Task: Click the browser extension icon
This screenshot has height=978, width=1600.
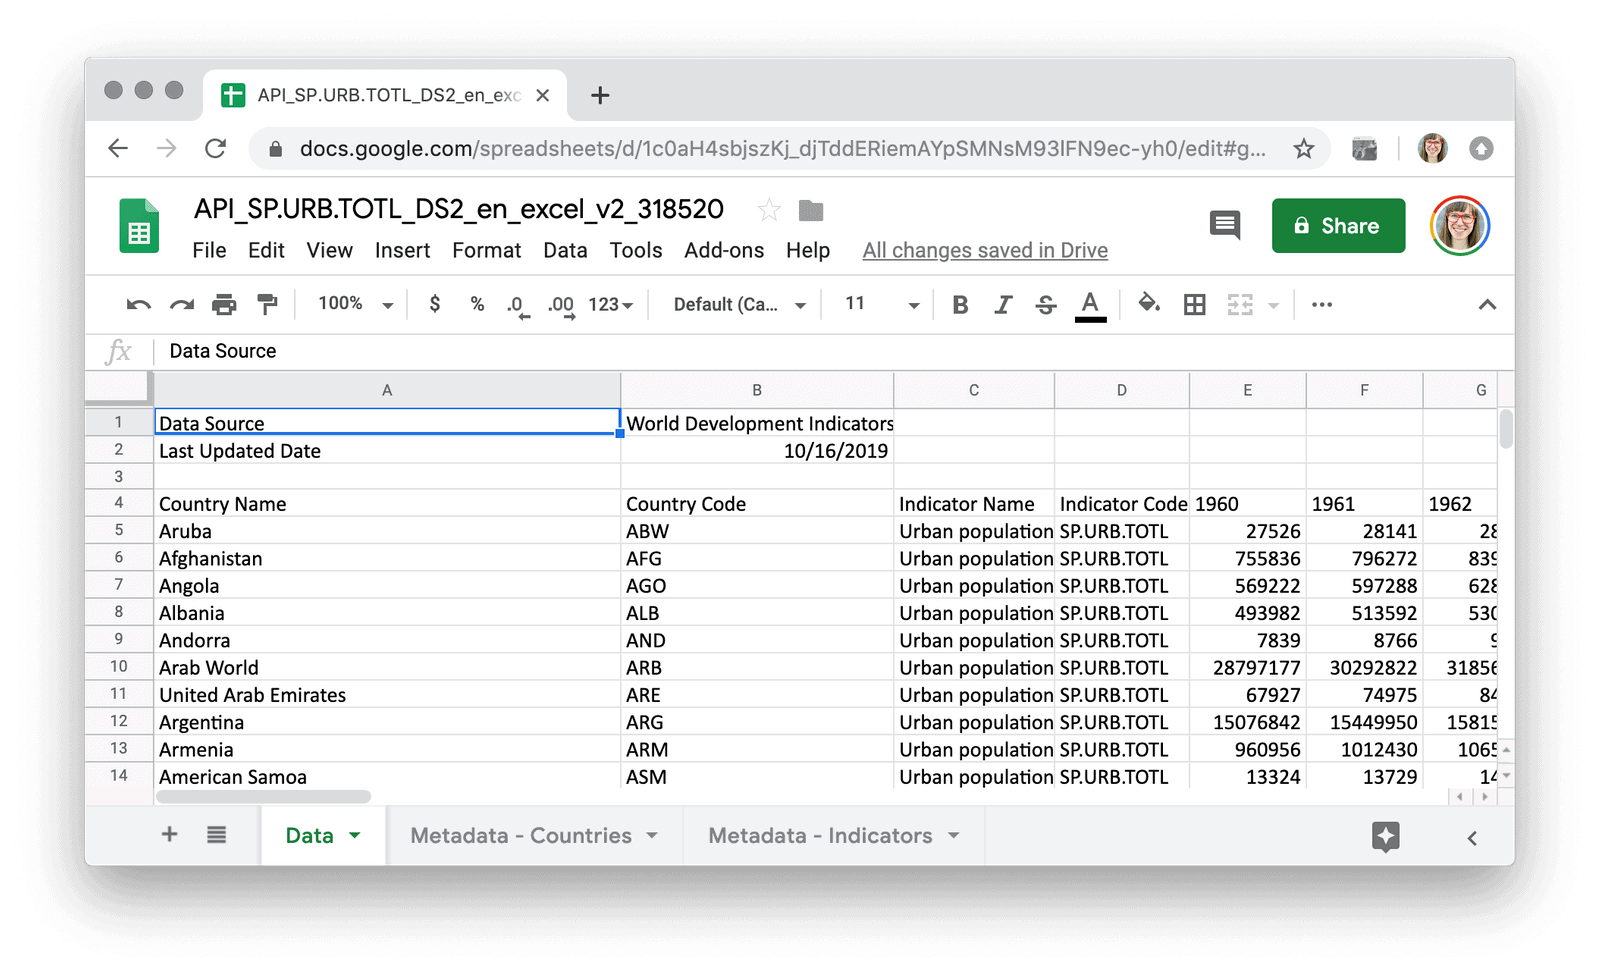Action: pyautogui.click(x=1364, y=149)
